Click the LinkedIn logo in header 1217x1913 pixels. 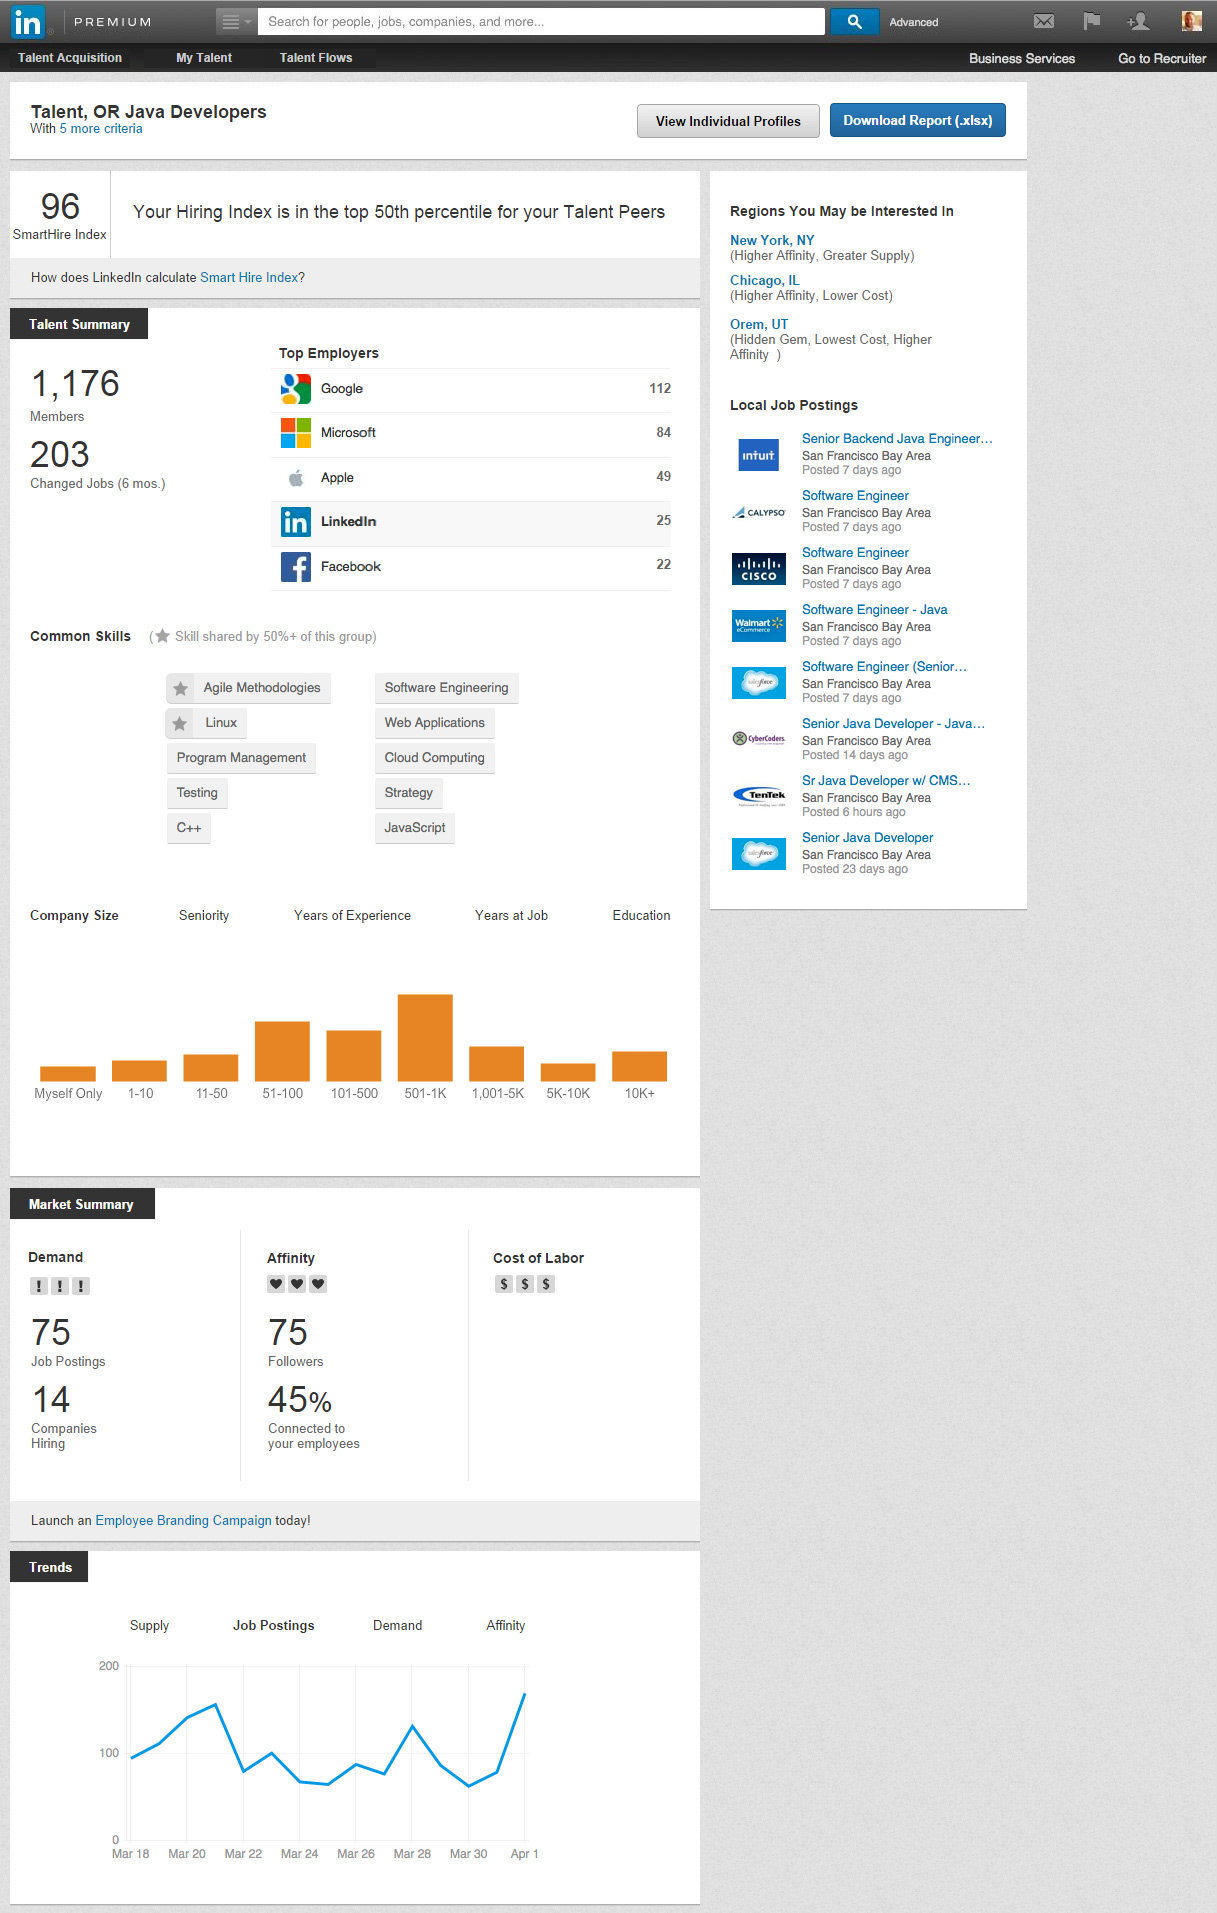pyautogui.click(x=28, y=21)
